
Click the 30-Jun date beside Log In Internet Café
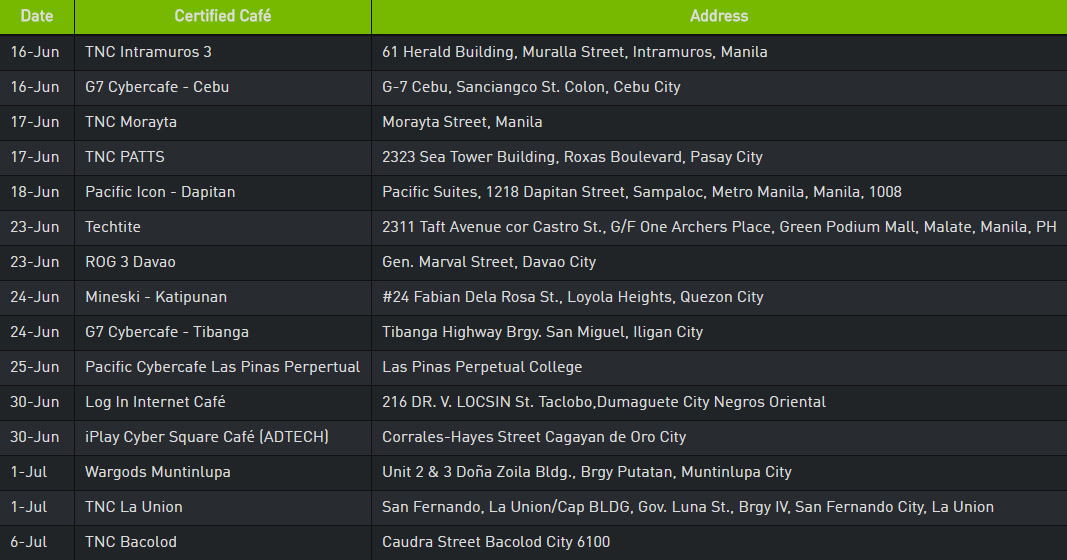(x=37, y=403)
